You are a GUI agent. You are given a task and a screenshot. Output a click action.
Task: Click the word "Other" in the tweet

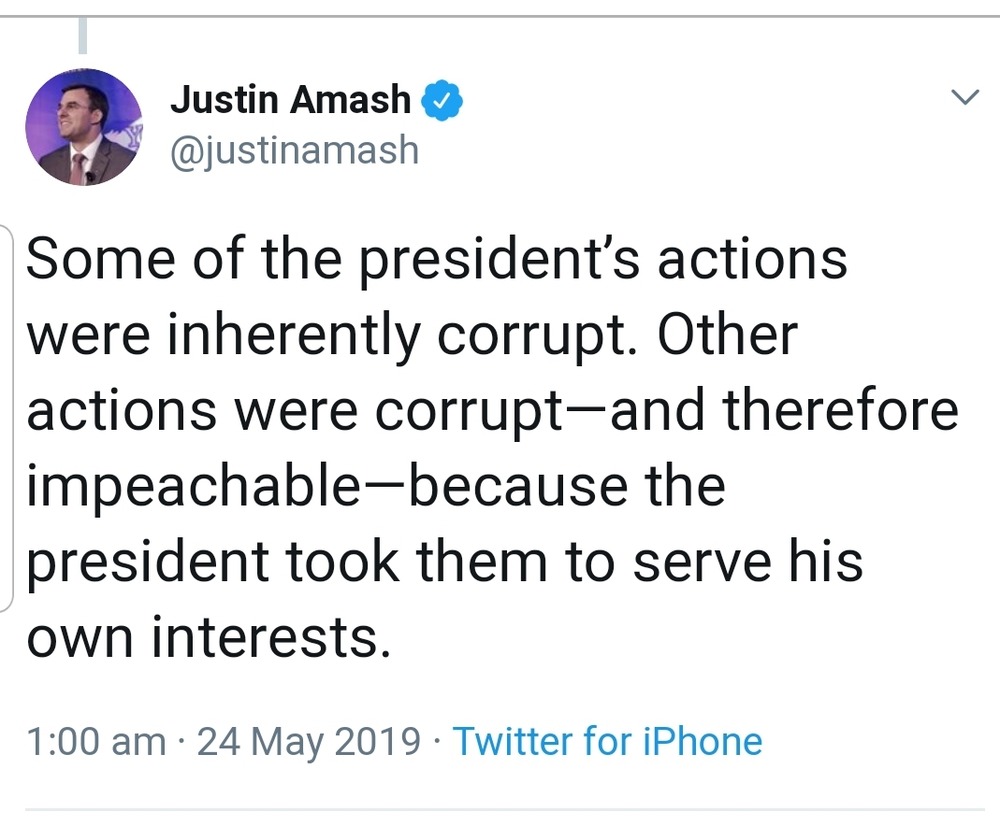(727, 335)
